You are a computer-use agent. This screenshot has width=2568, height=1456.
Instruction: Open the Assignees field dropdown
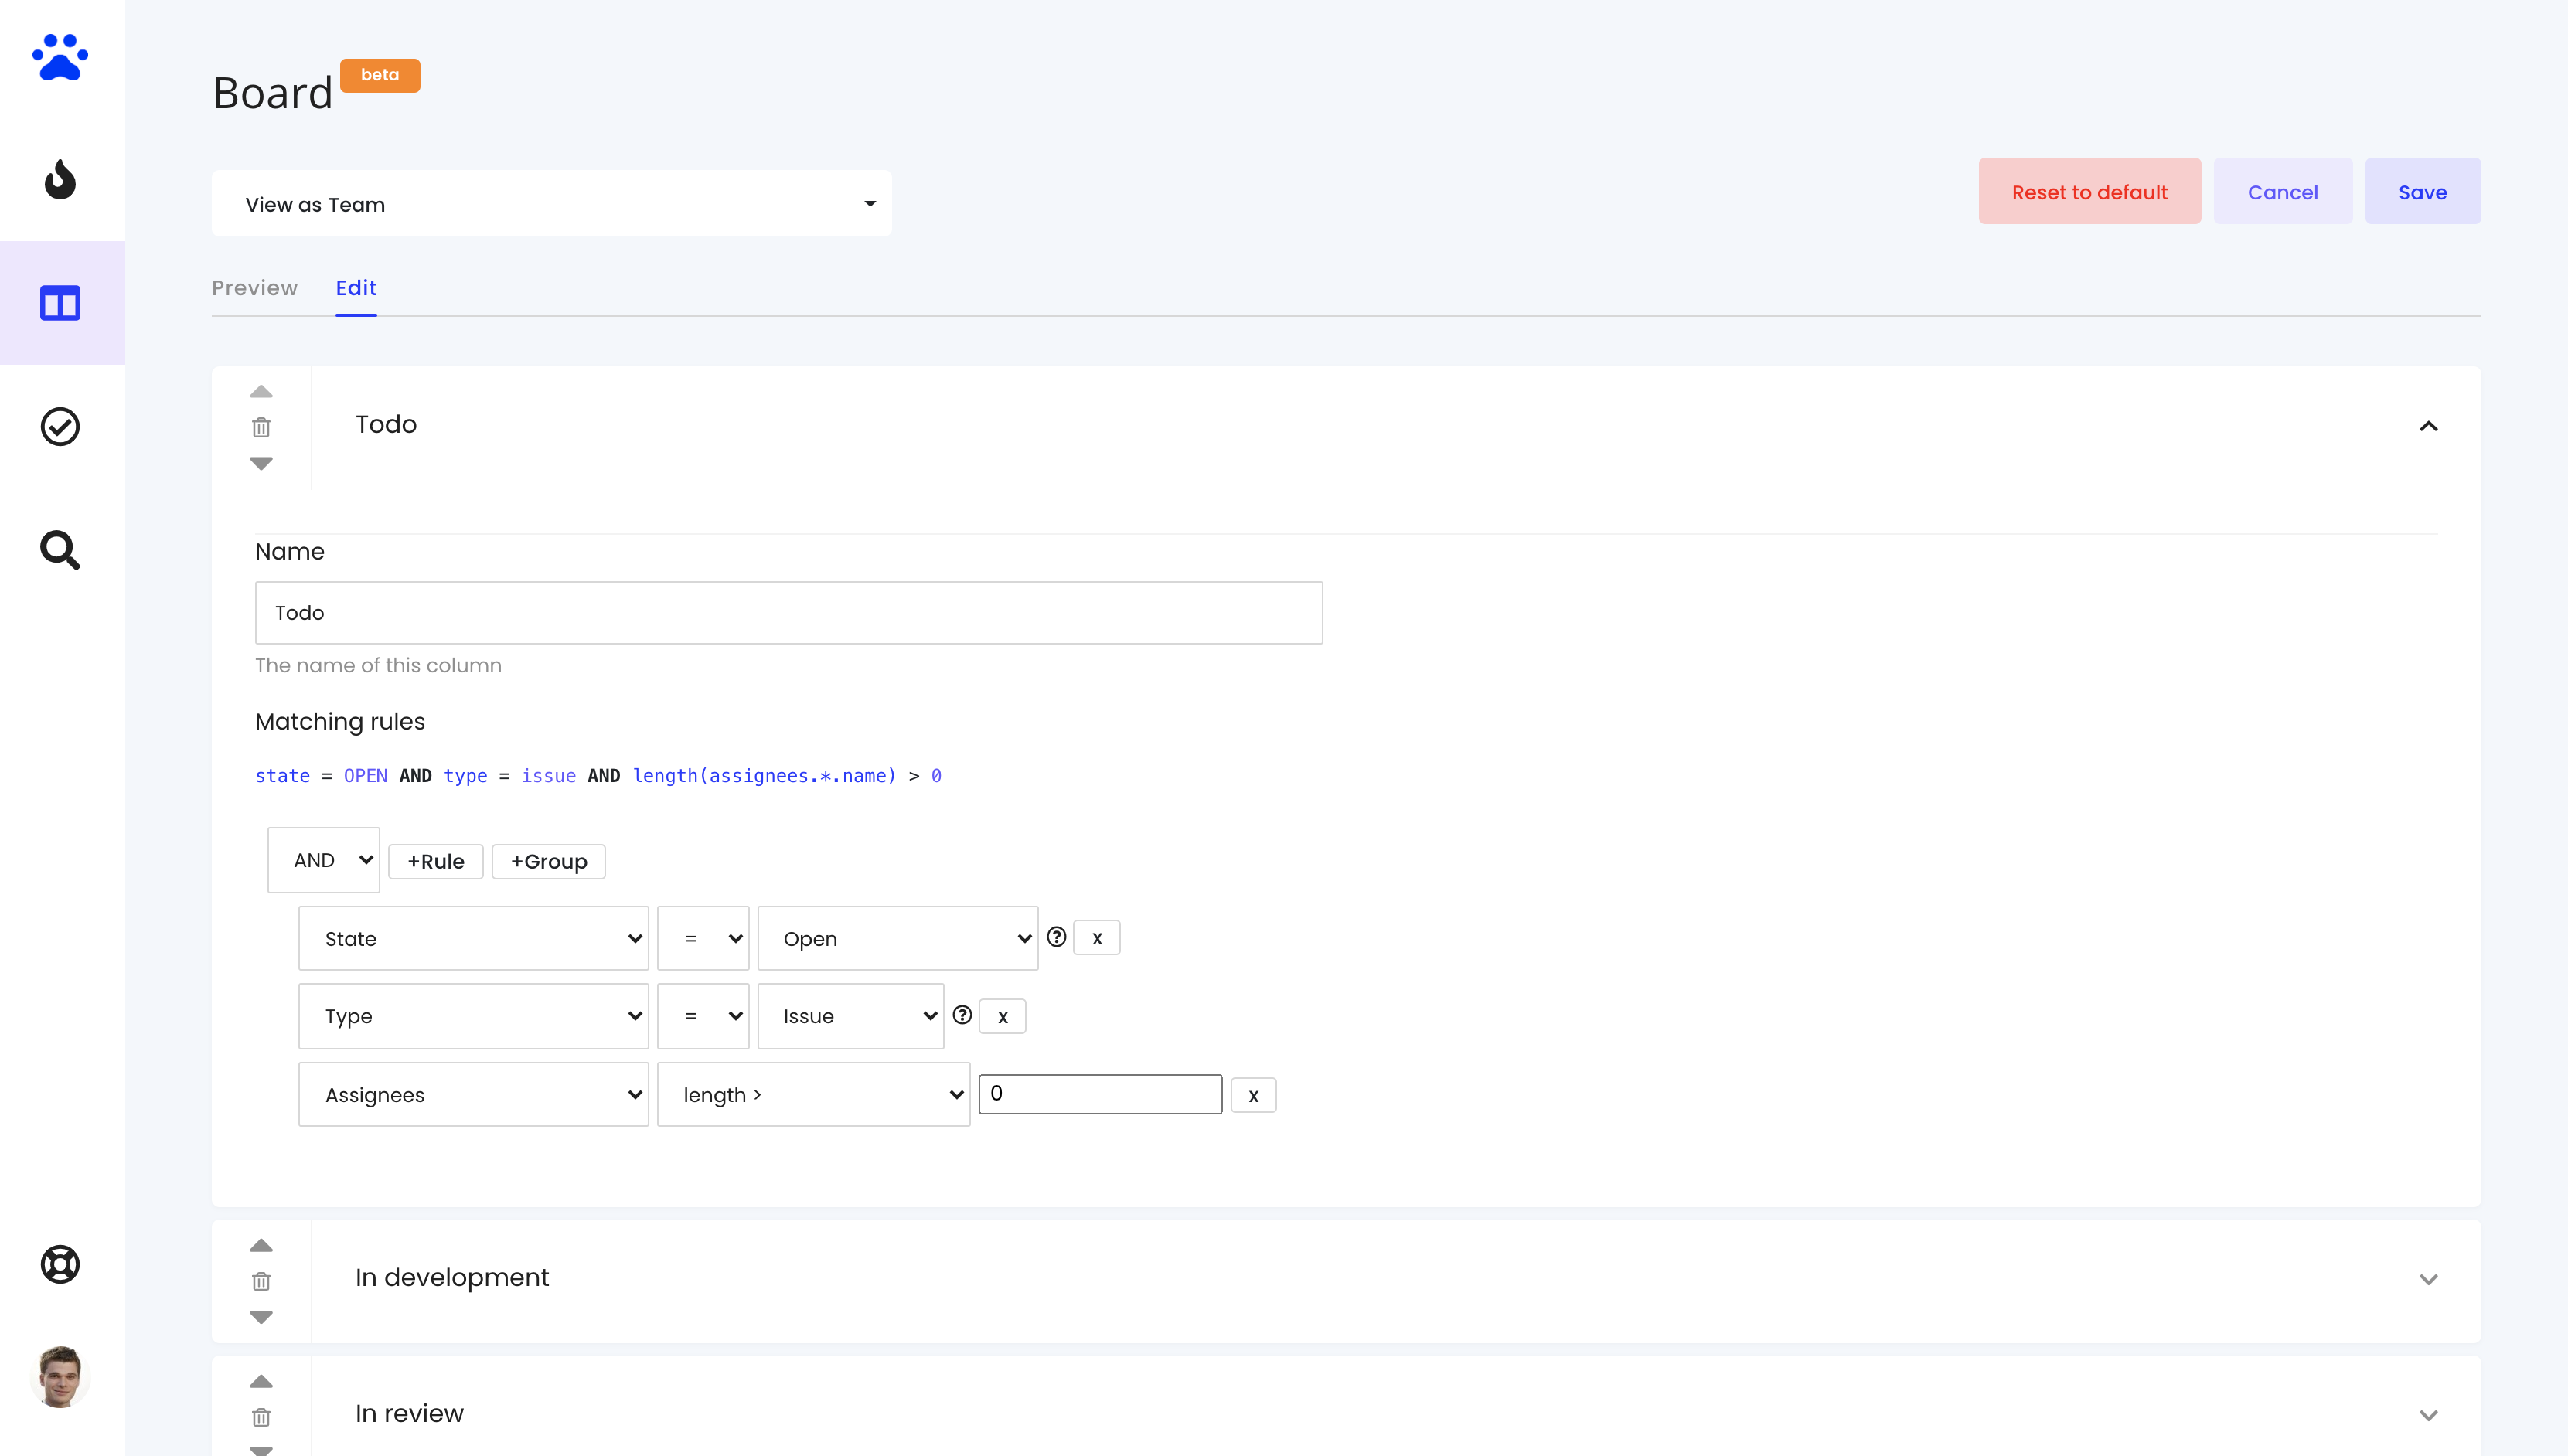pos(474,1095)
